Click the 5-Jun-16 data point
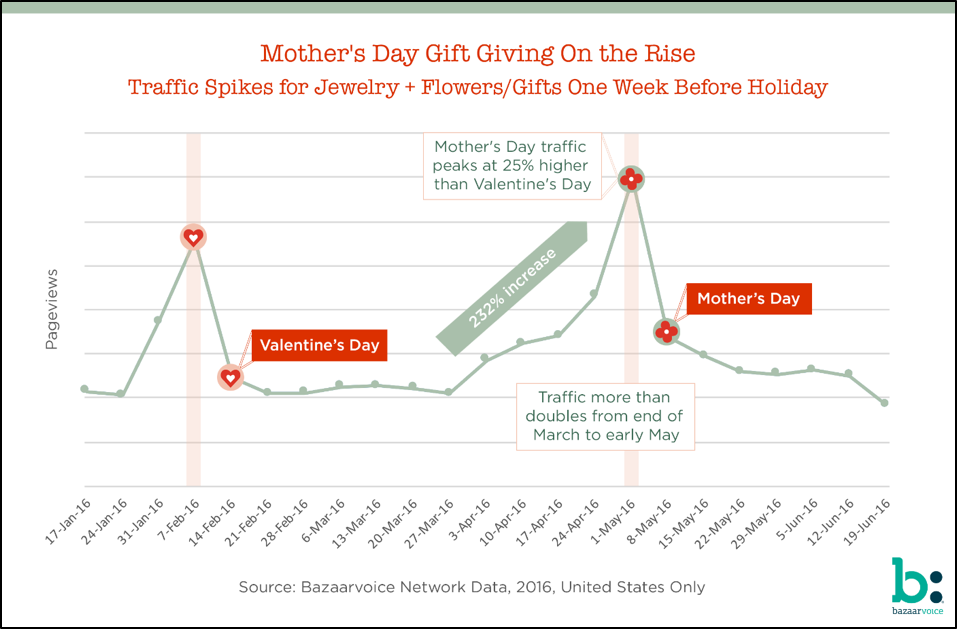 point(811,369)
